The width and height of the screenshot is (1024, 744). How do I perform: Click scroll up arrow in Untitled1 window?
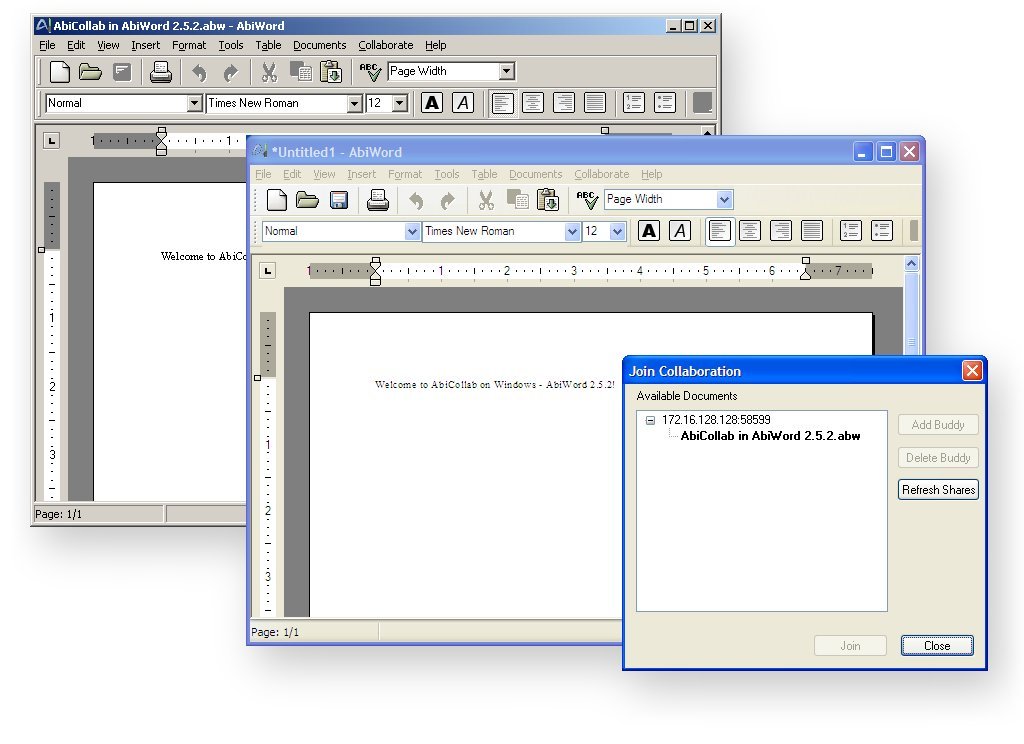912,264
